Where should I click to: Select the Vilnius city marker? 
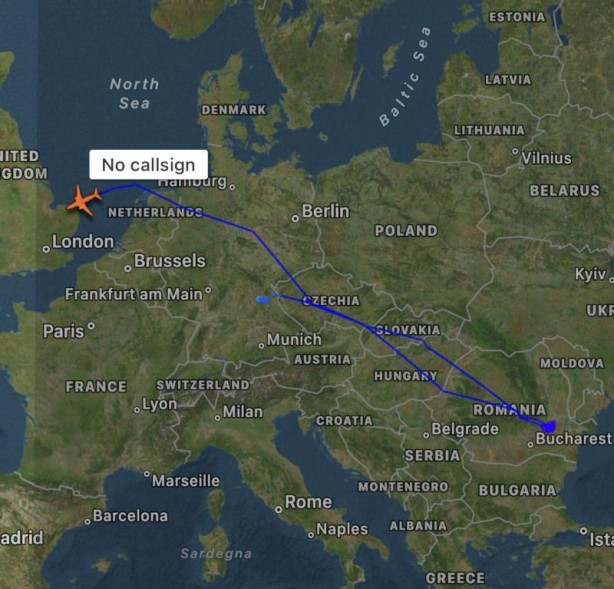515,151
